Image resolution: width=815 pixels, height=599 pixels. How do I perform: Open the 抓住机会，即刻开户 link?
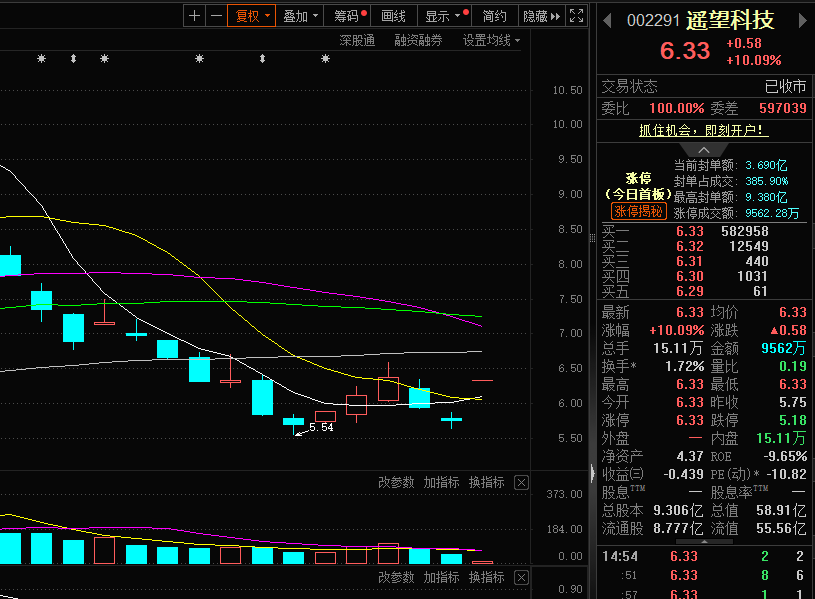[x=704, y=130]
